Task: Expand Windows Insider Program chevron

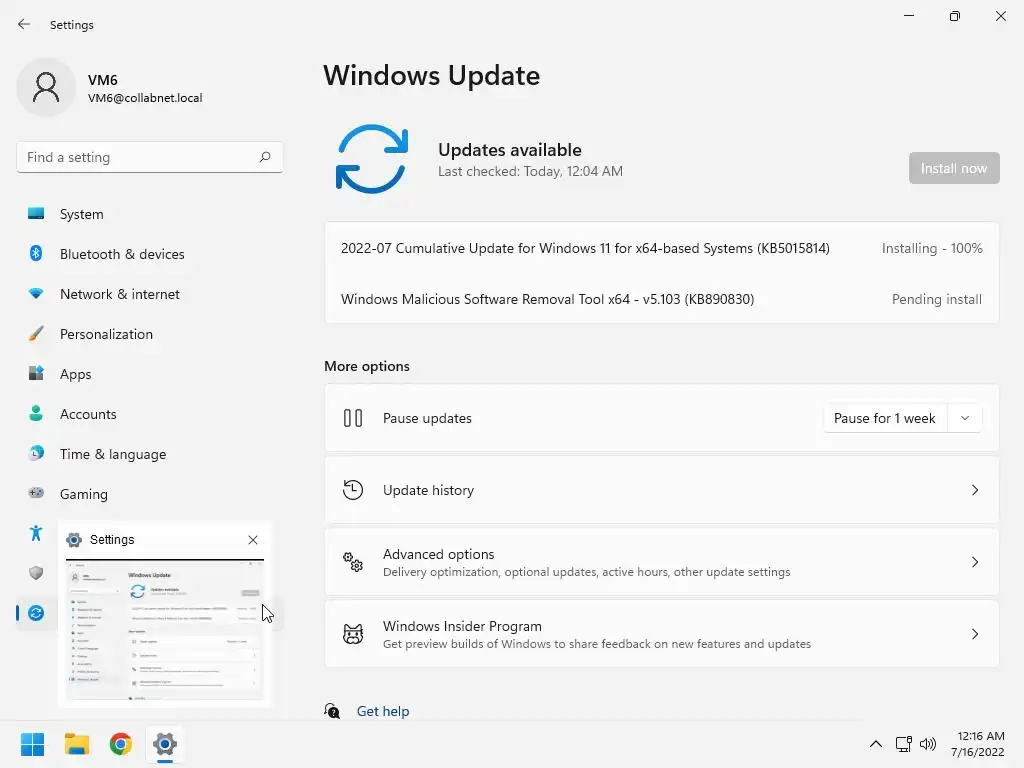Action: click(x=974, y=633)
